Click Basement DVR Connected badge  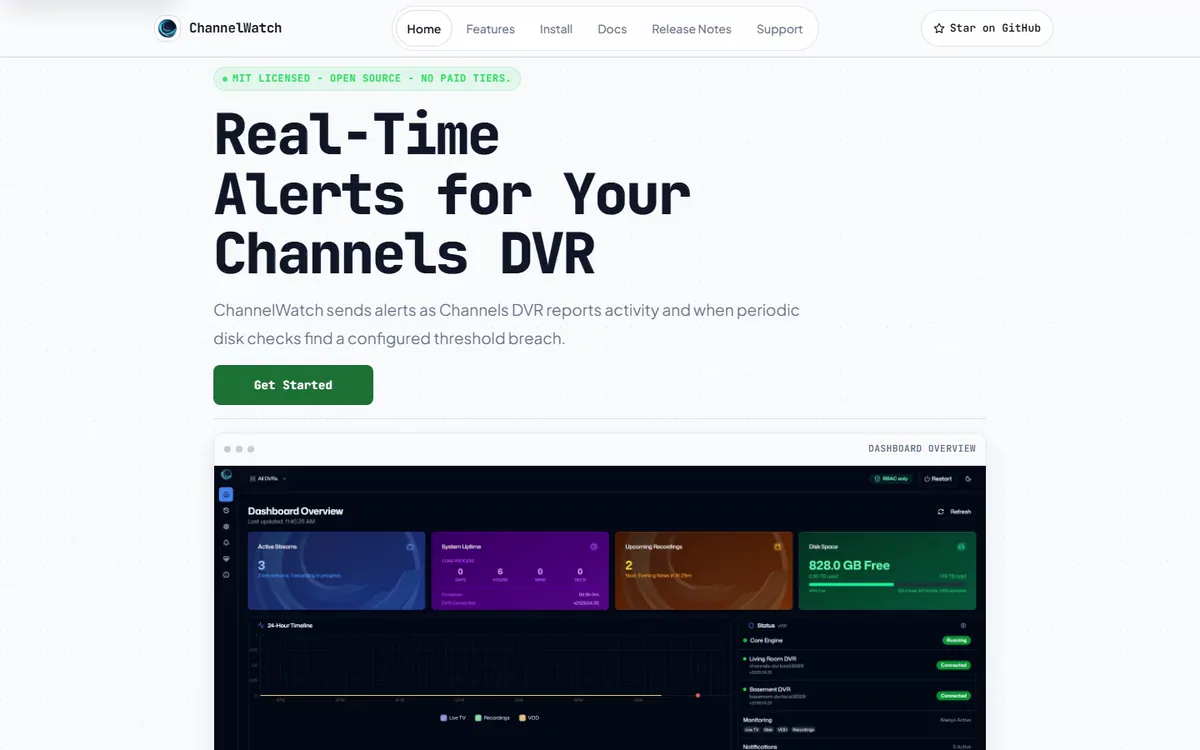coord(953,696)
